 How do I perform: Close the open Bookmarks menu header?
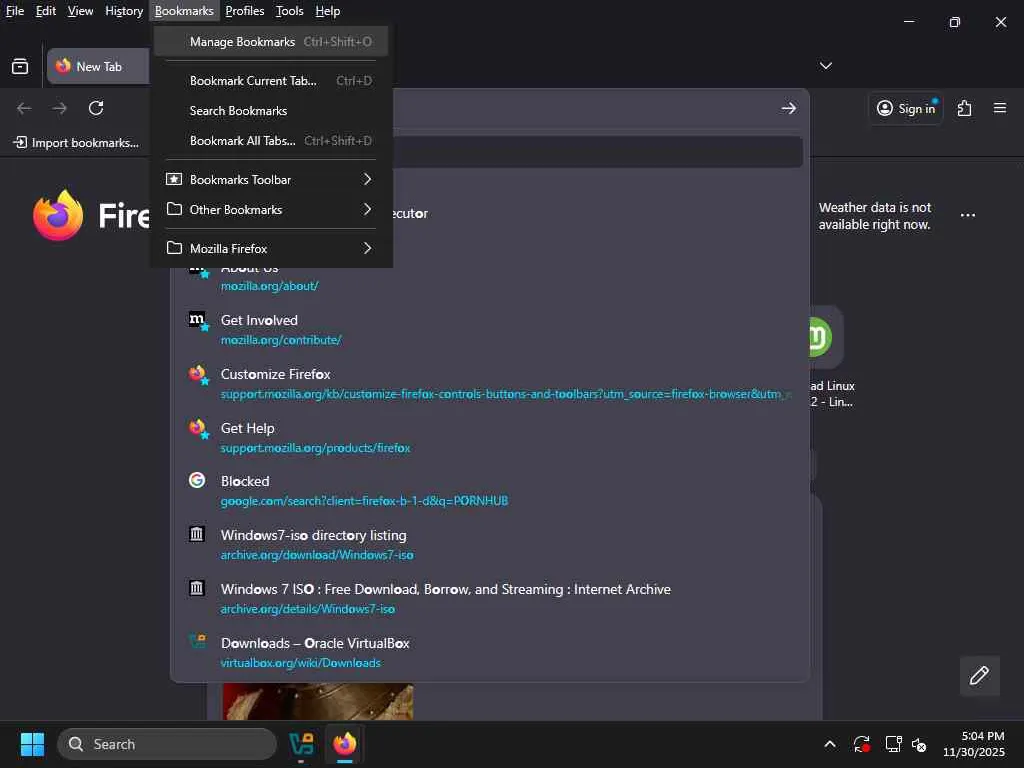(x=184, y=11)
